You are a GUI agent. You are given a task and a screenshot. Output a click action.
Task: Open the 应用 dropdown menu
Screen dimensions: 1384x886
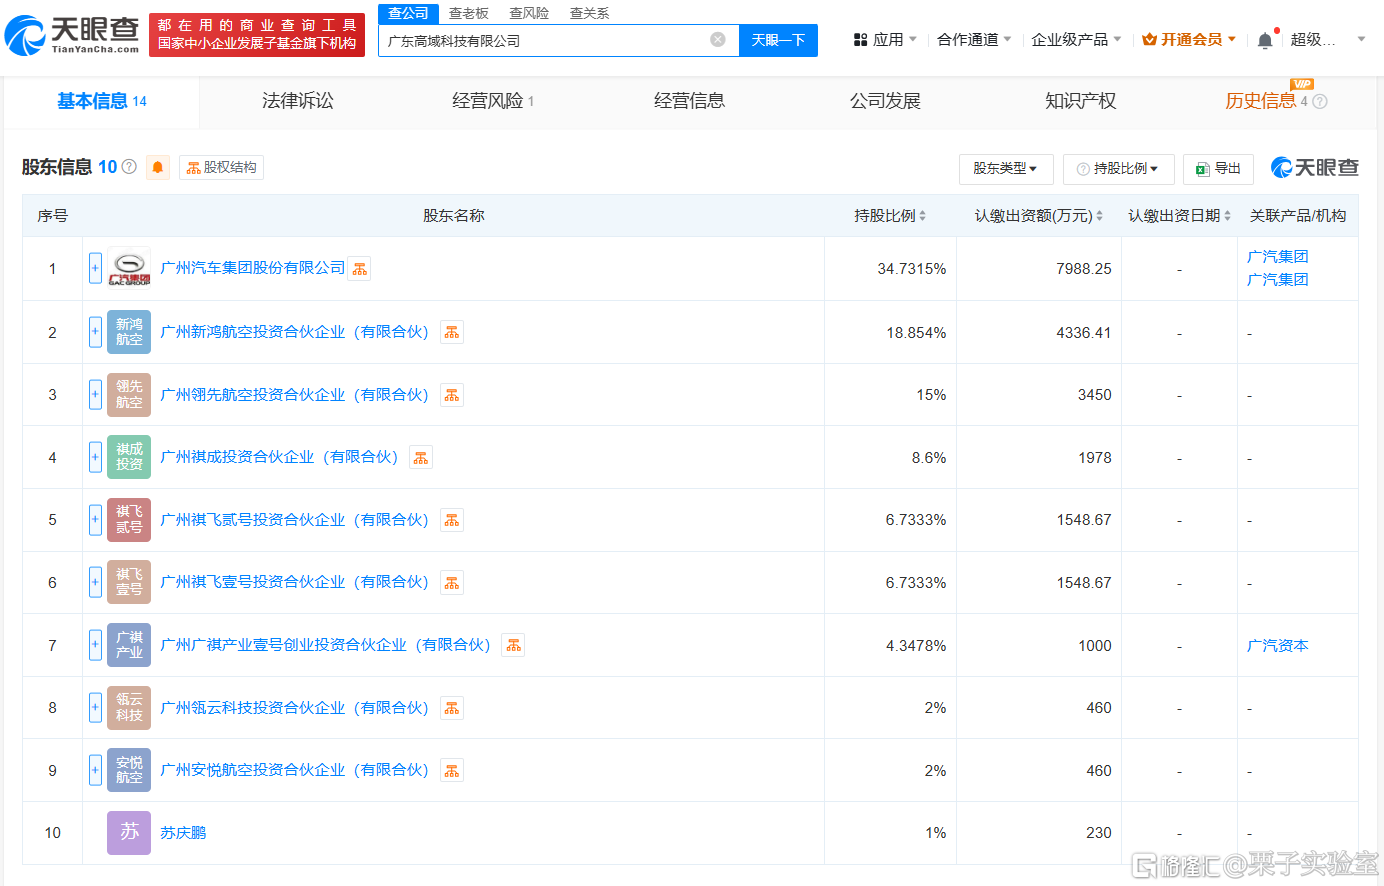[885, 40]
